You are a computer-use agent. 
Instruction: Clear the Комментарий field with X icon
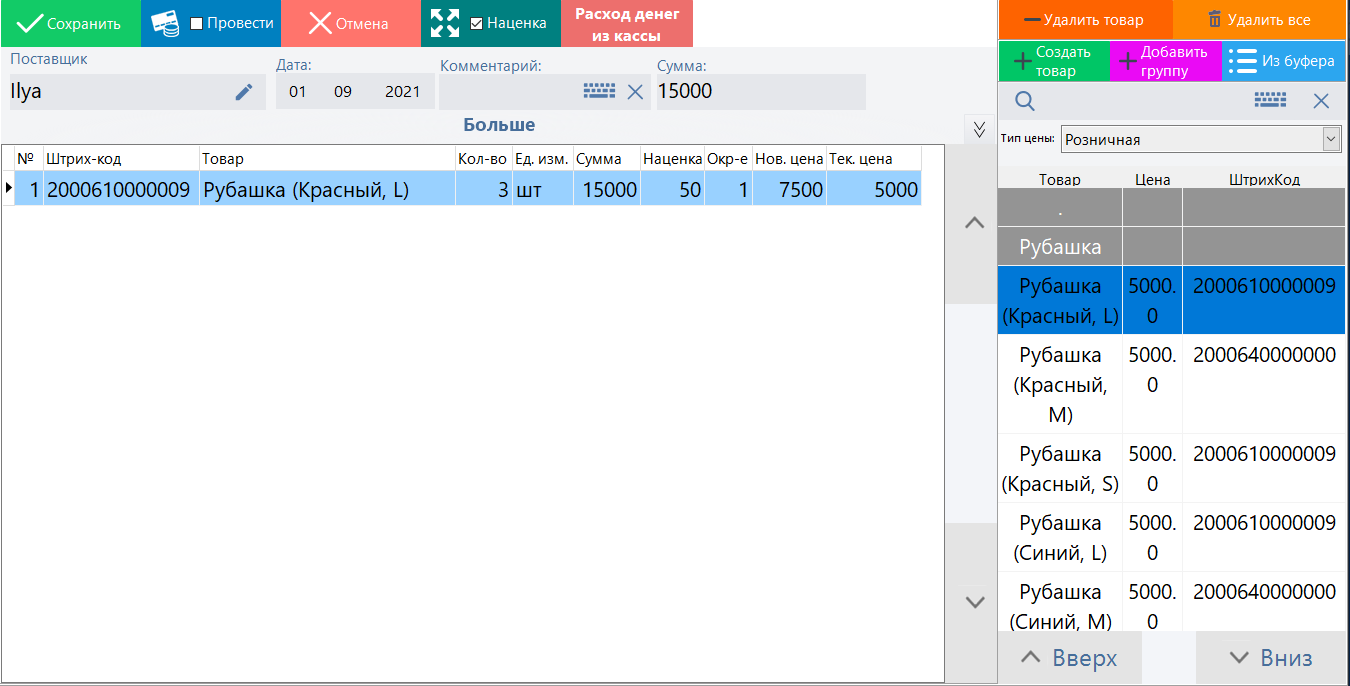point(635,92)
